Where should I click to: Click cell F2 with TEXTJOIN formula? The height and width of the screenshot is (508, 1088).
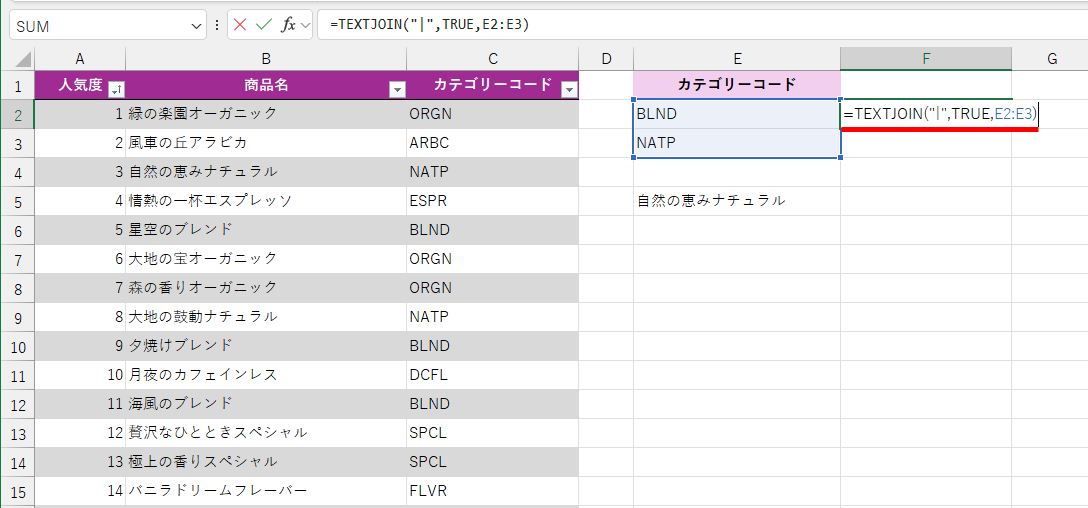(926, 114)
